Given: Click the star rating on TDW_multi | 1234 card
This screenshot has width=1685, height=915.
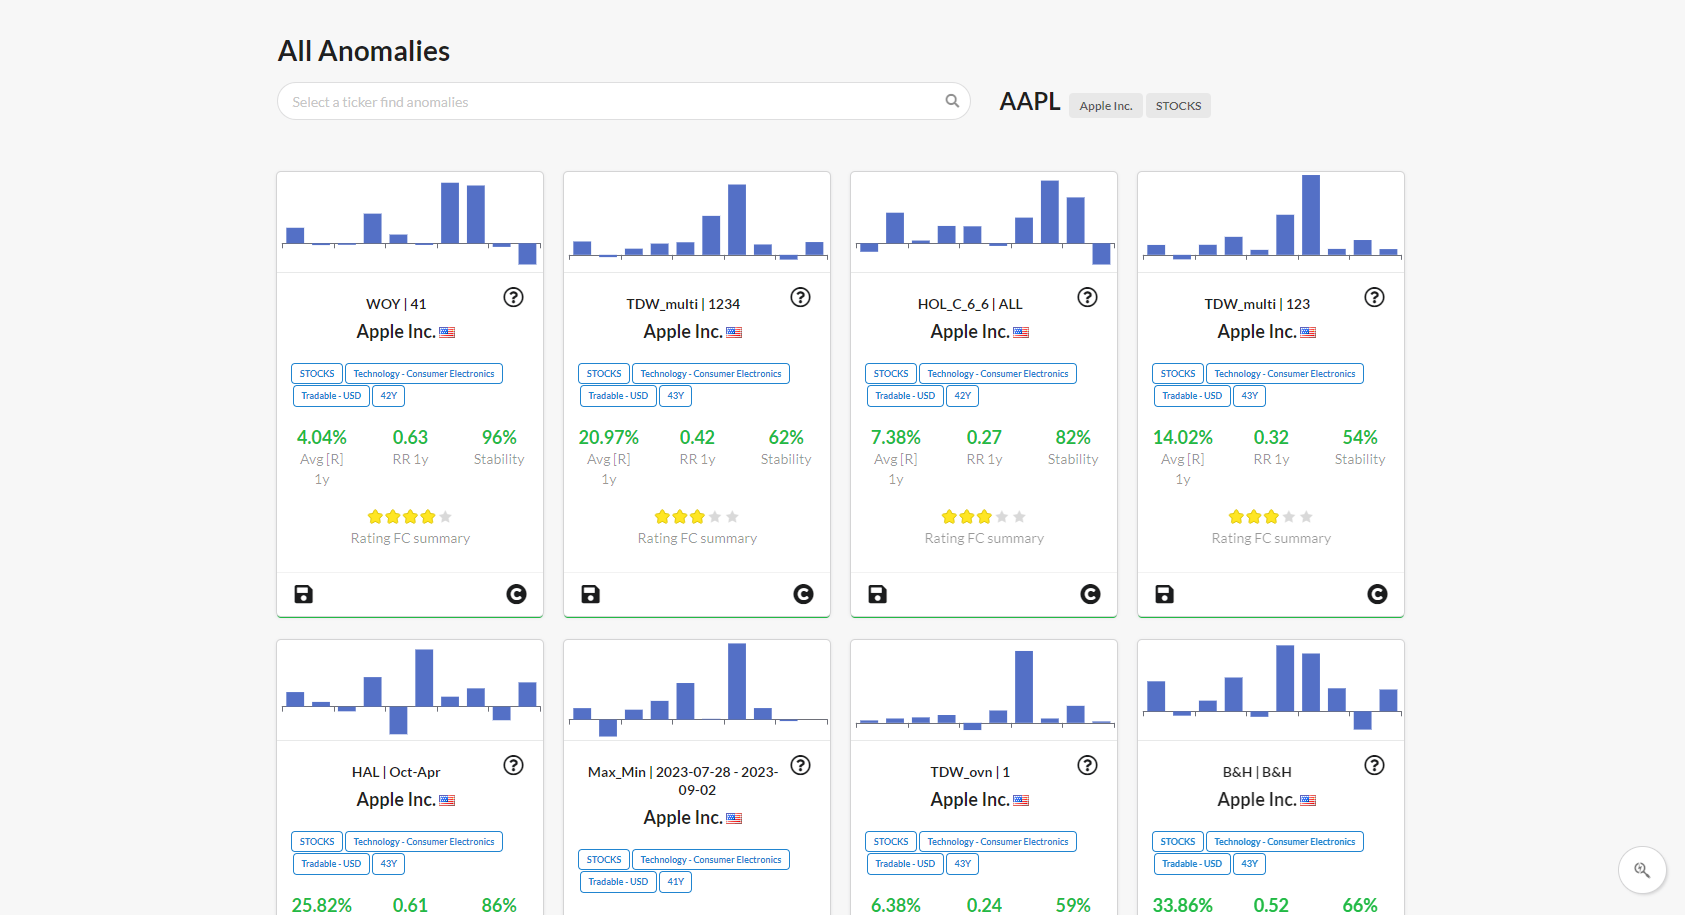Looking at the screenshot, I should coord(697,517).
